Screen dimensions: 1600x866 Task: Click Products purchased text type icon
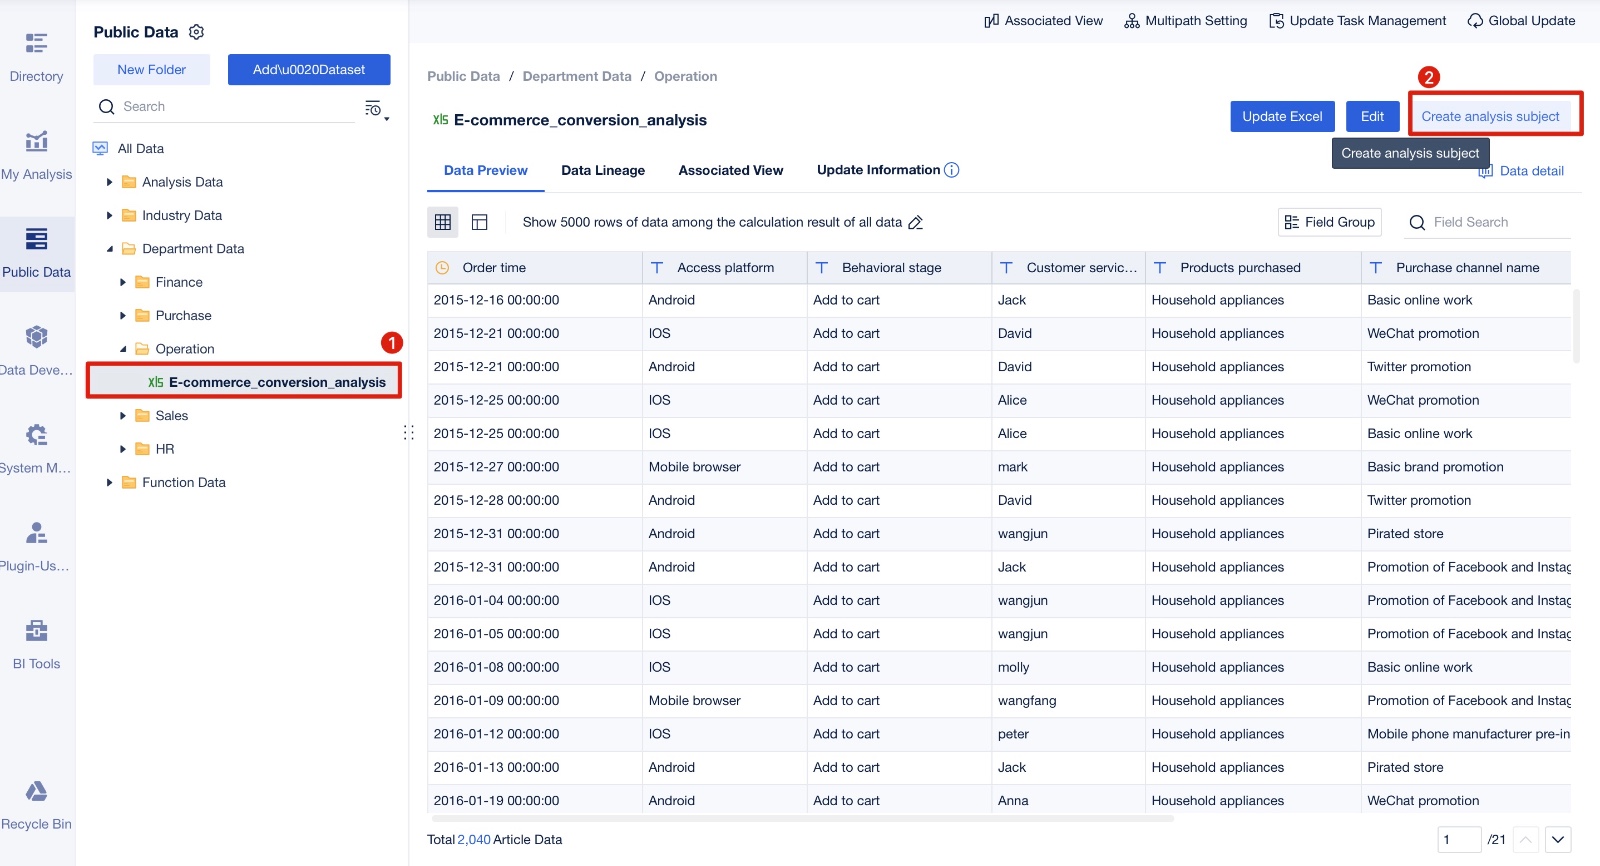1160,268
